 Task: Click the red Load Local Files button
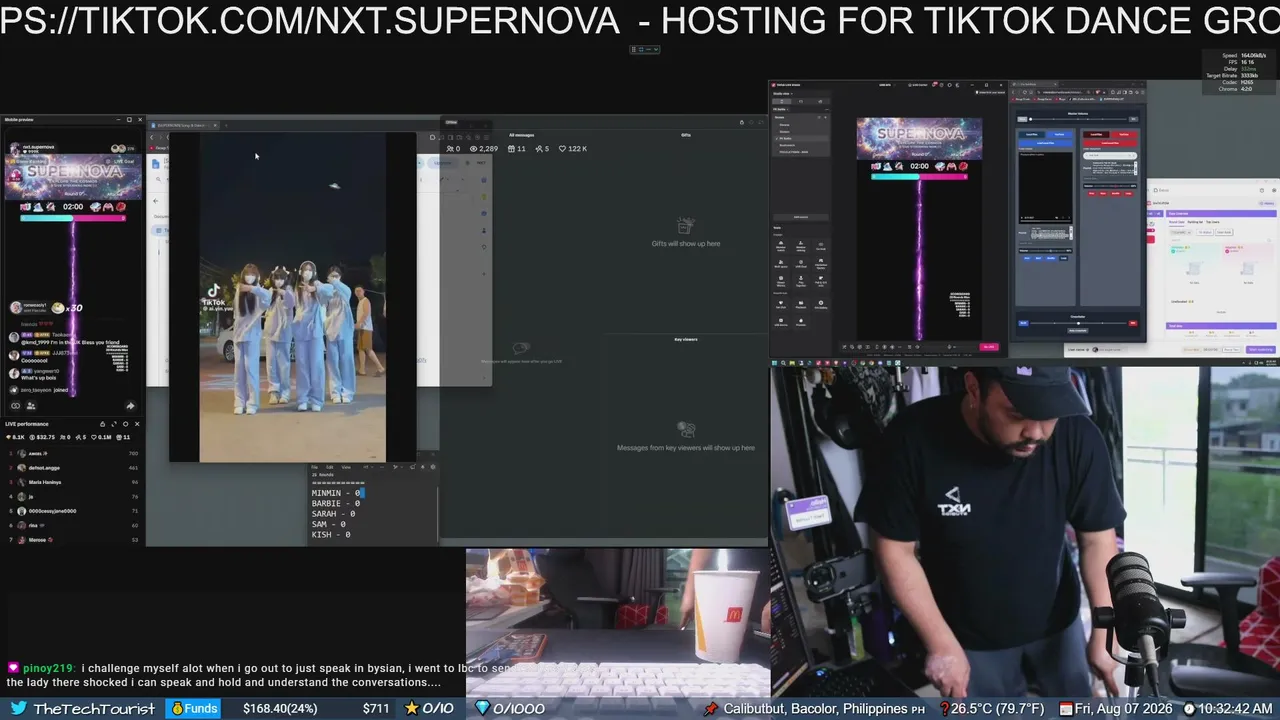coord(1111,143)
